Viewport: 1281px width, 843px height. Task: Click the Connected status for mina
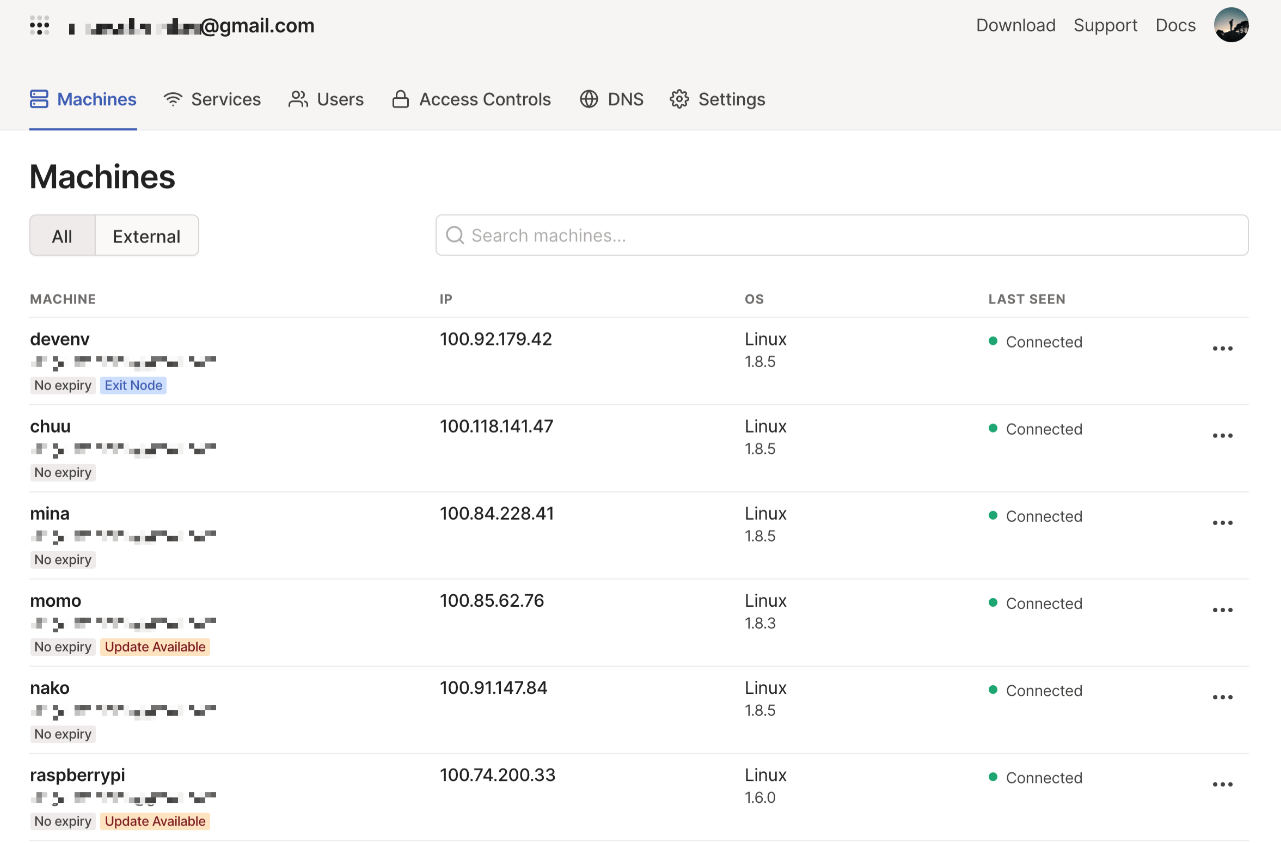point(1036,516)
